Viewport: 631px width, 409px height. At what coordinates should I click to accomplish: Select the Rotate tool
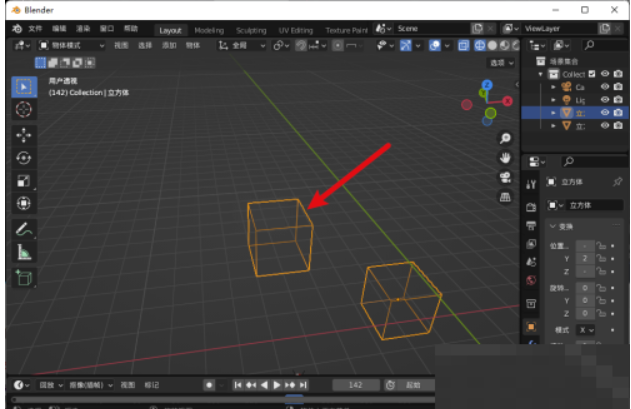24,158
